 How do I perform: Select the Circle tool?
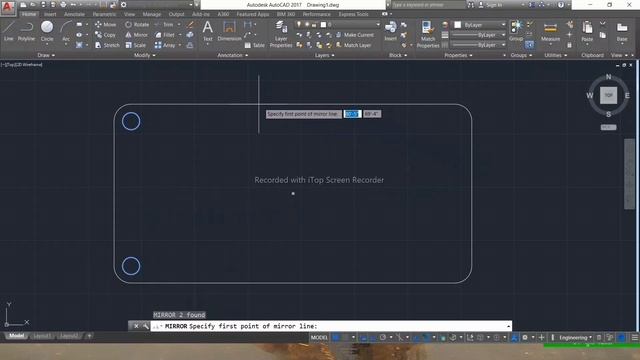coord(47,31)
